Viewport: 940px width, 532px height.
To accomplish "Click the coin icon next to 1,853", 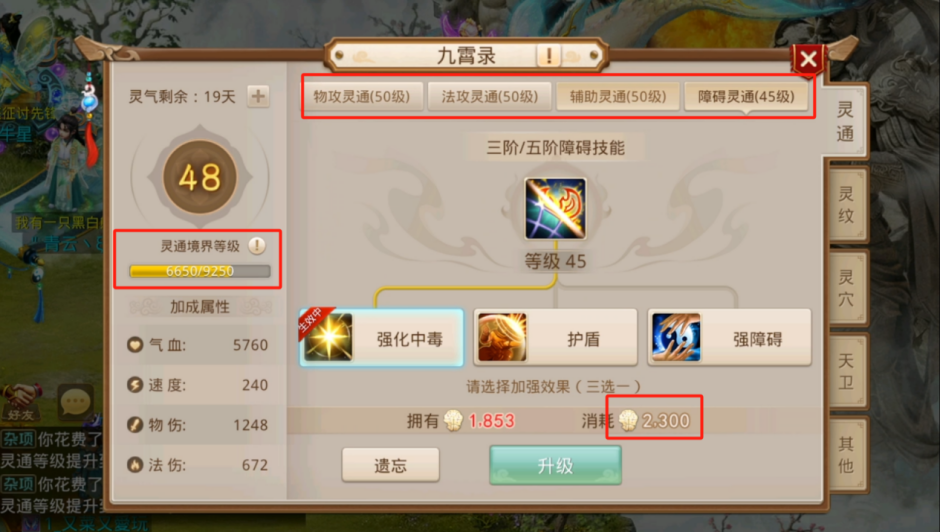I will (453, 420).
